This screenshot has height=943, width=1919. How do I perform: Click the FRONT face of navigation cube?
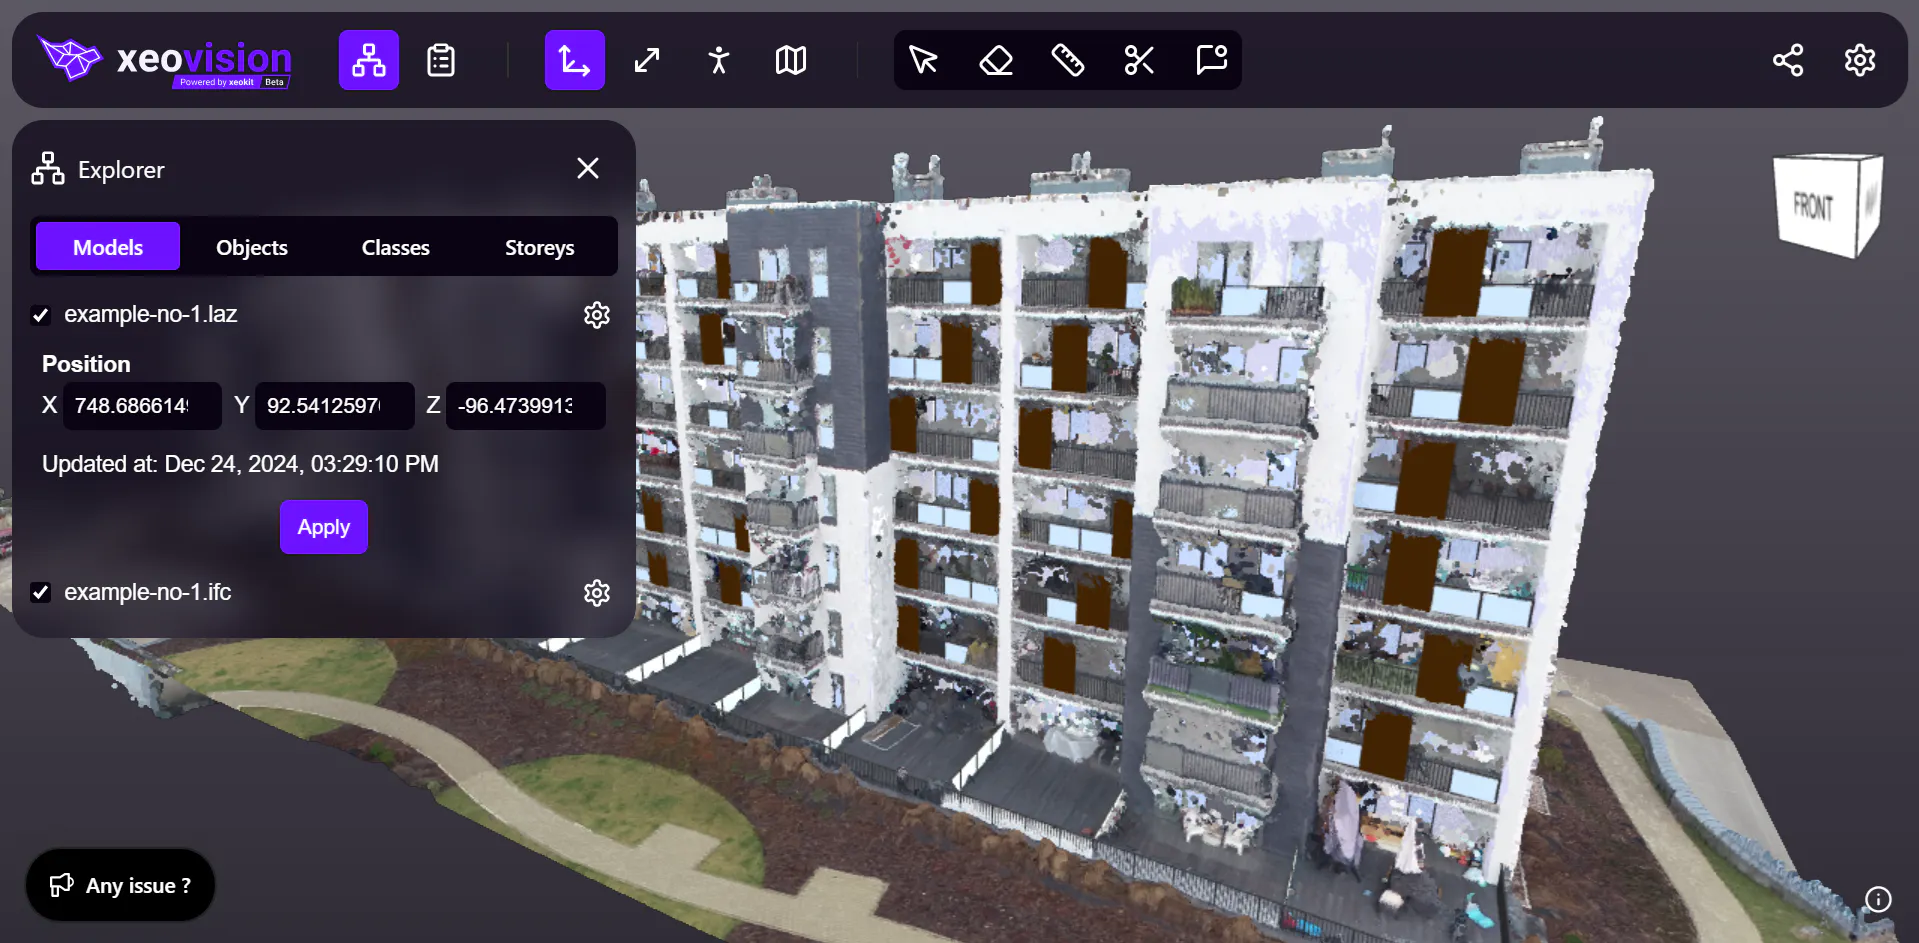(x=1814, y=207)
